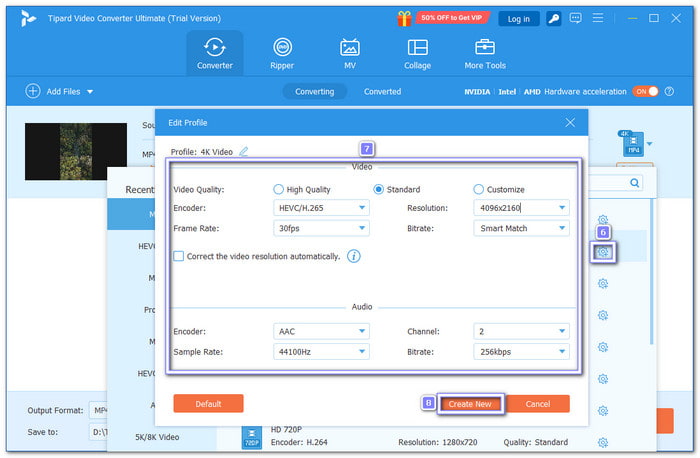The width and height of the screenshot is (700, 458).
Task: Click the key register icon
Action: [x=553, y=18]
